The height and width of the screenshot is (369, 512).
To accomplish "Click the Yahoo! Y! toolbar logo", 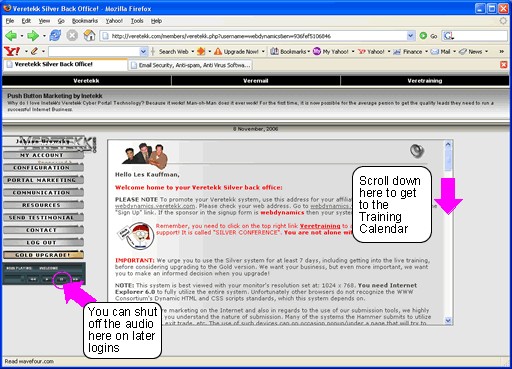I will click(x=12, y=51).
